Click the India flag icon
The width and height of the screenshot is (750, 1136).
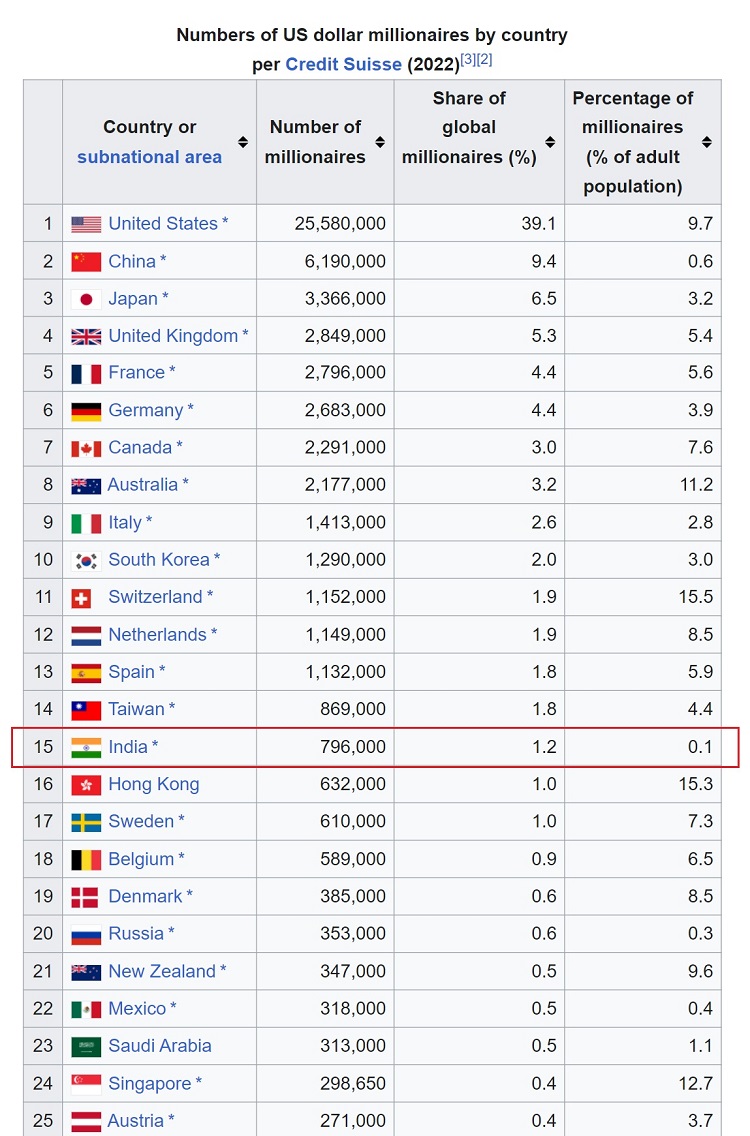[x=86, y=748]
